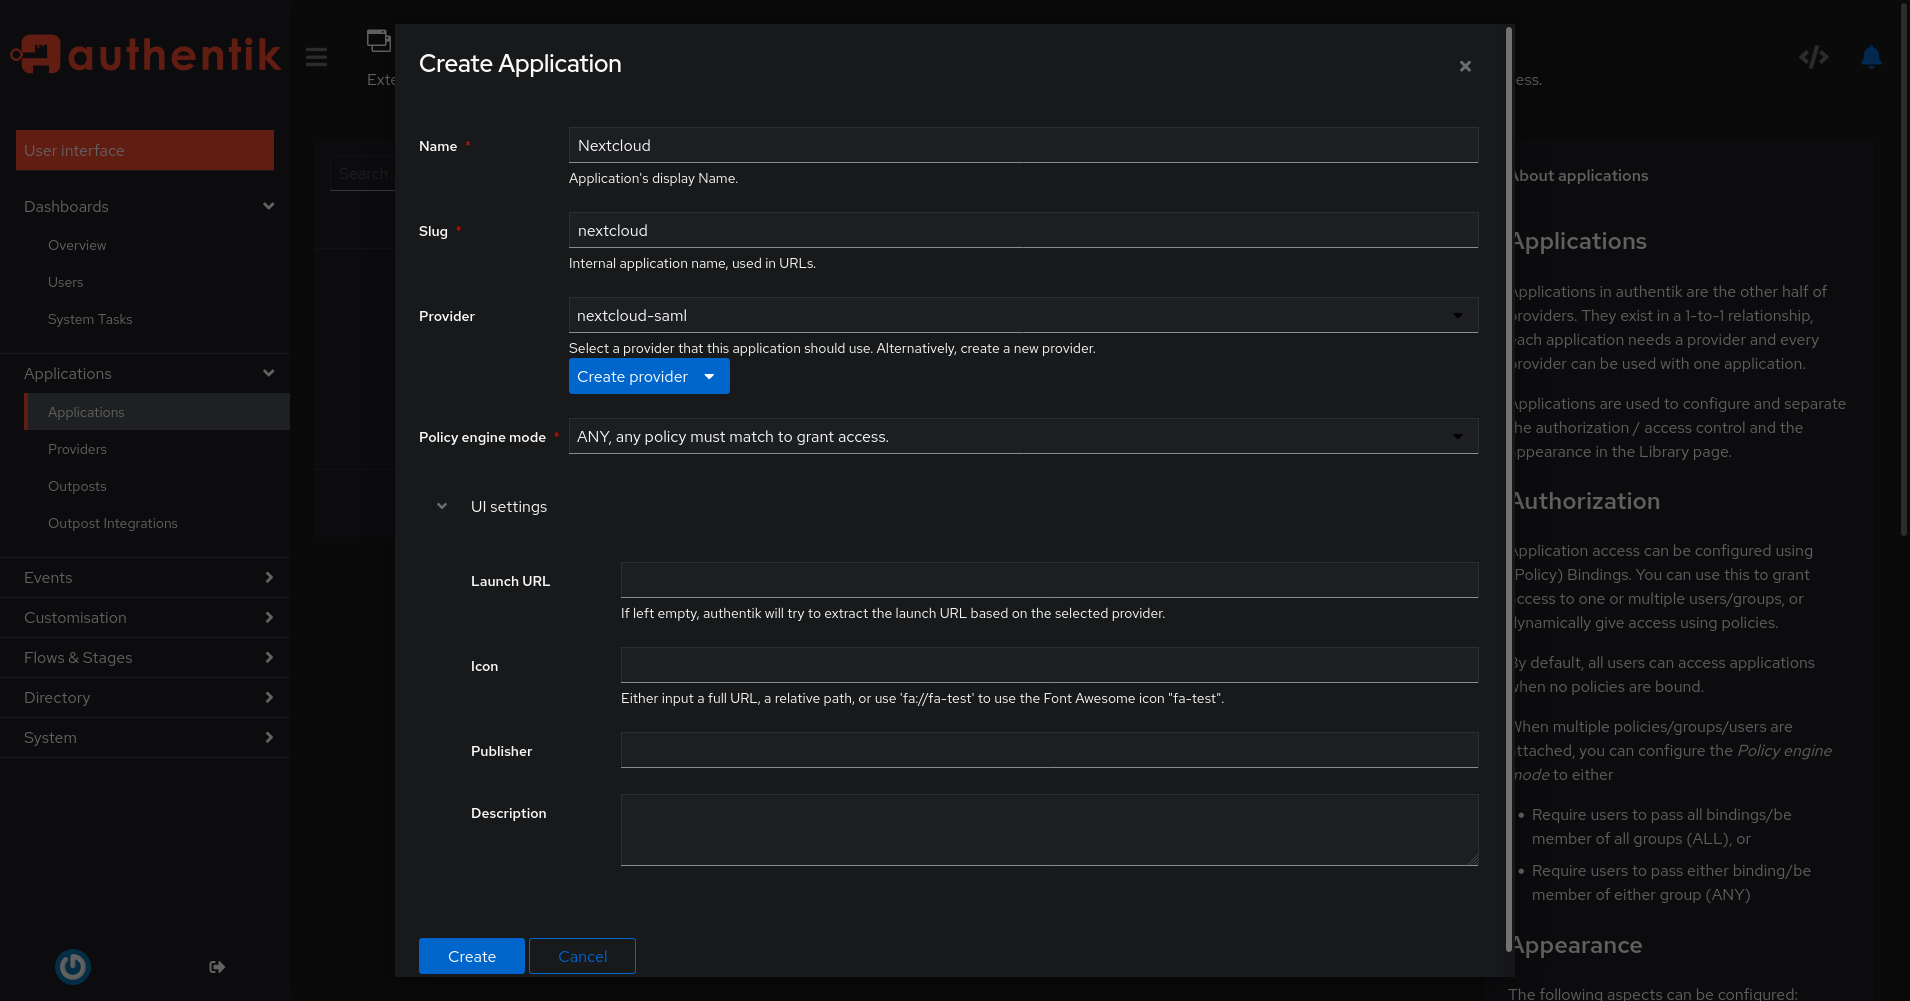The image size is (1910, 1001).
Task: Collapse the UI settings section
Action: click(x=442, y=507)
